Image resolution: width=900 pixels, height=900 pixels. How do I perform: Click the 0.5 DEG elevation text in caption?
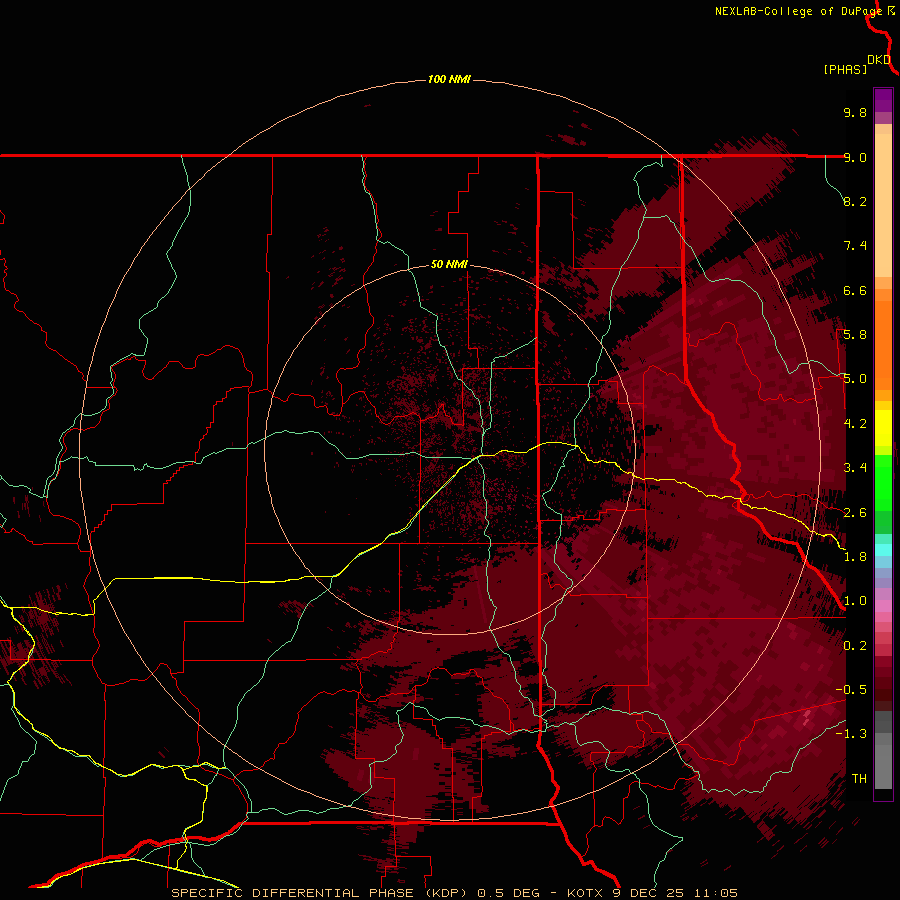pyautogui.click(x=509, y=893)
